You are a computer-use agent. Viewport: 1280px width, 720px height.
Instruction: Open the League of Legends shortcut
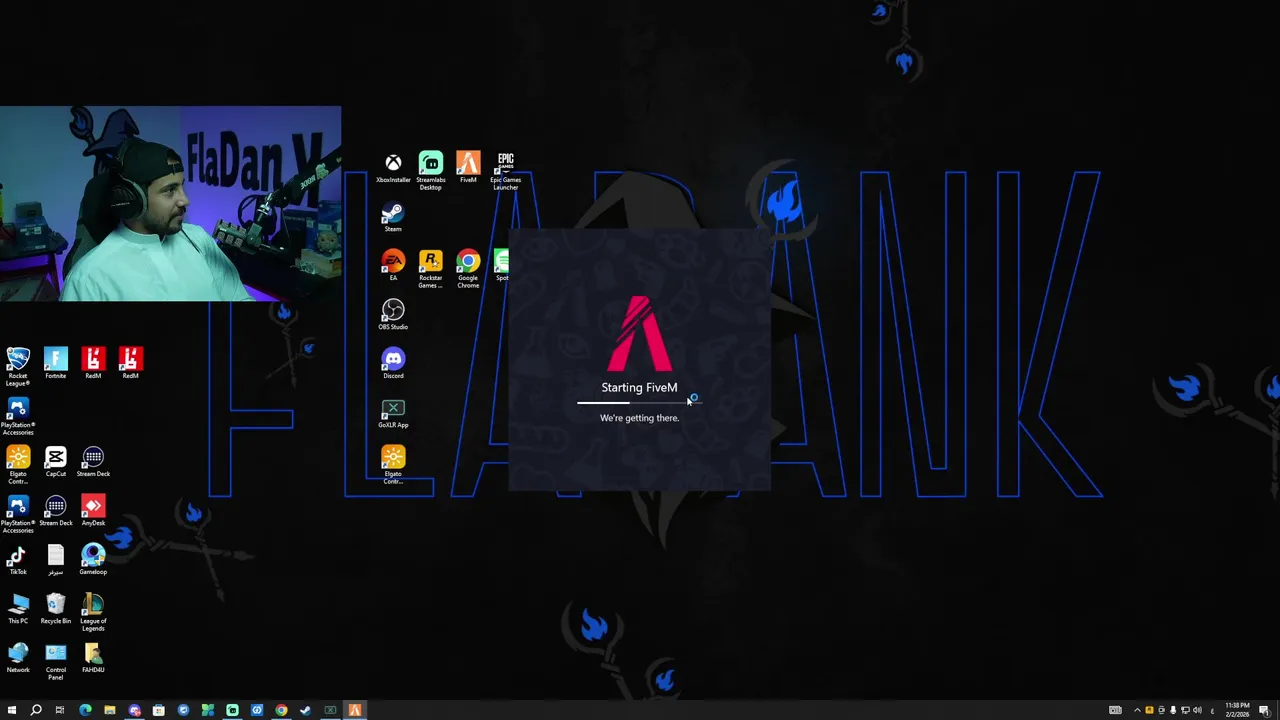pos(93,611)
